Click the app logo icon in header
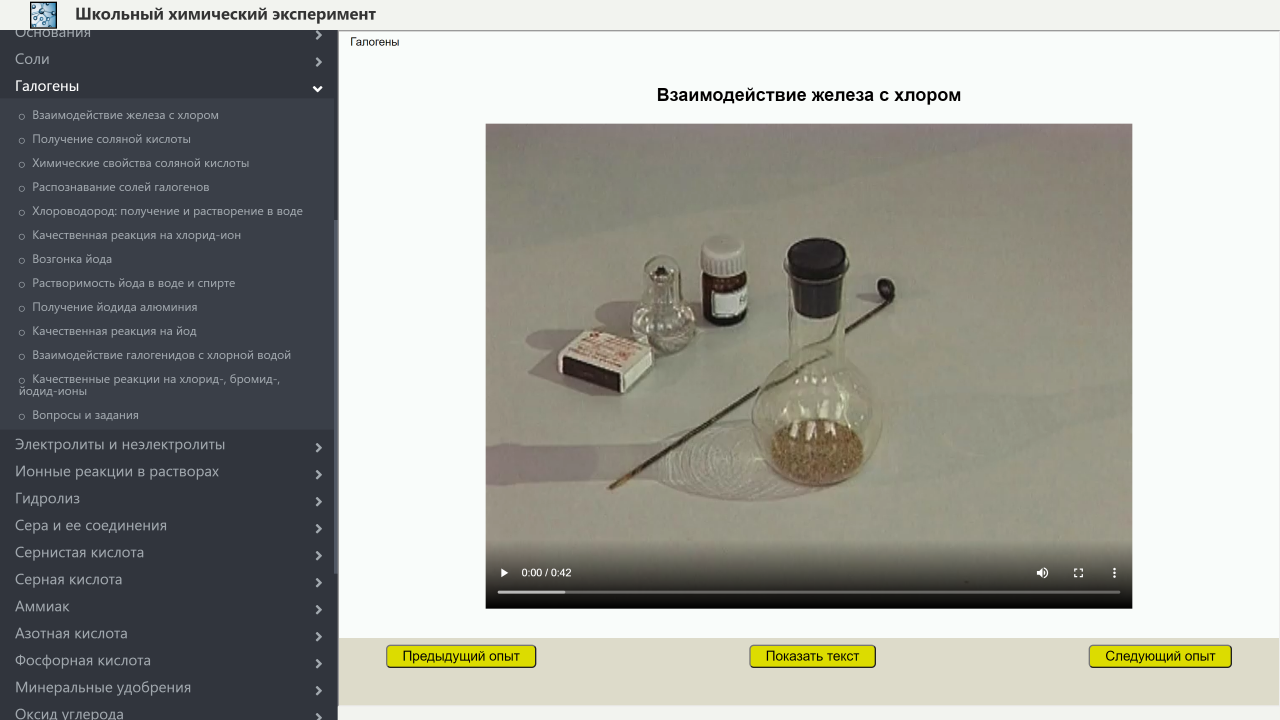Viewport: 1280px width, 720px height. 43,14
